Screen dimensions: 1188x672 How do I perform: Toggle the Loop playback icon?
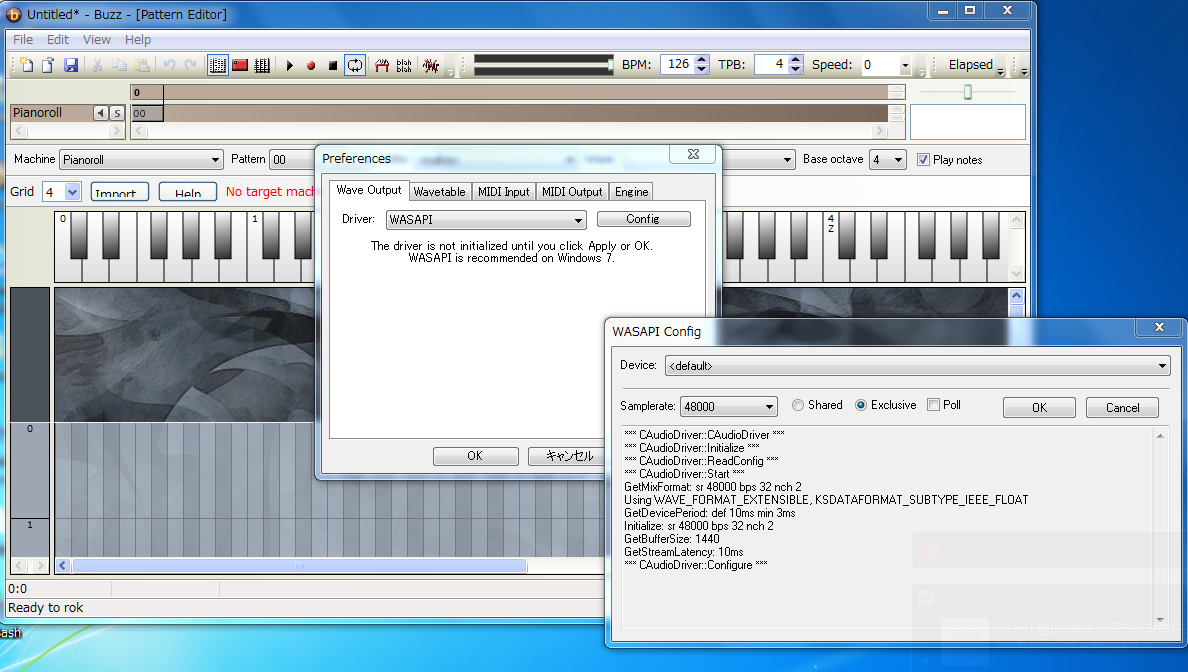(x=355, y=65)
